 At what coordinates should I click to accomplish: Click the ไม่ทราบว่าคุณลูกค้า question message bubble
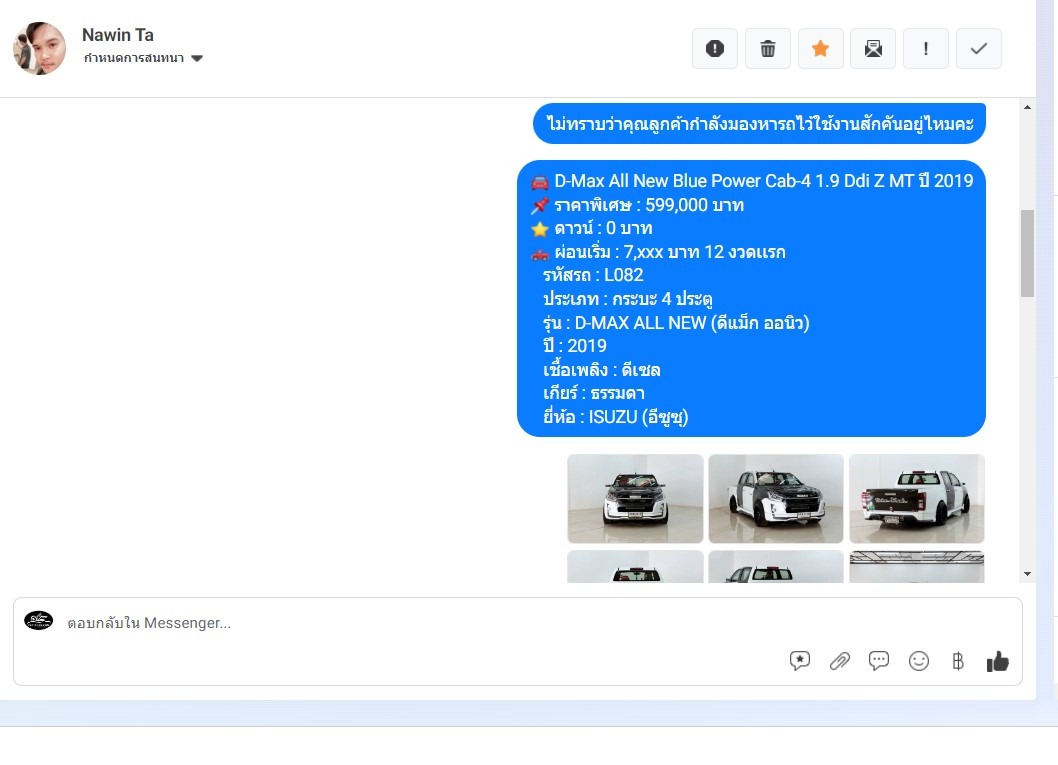point(759,123)
